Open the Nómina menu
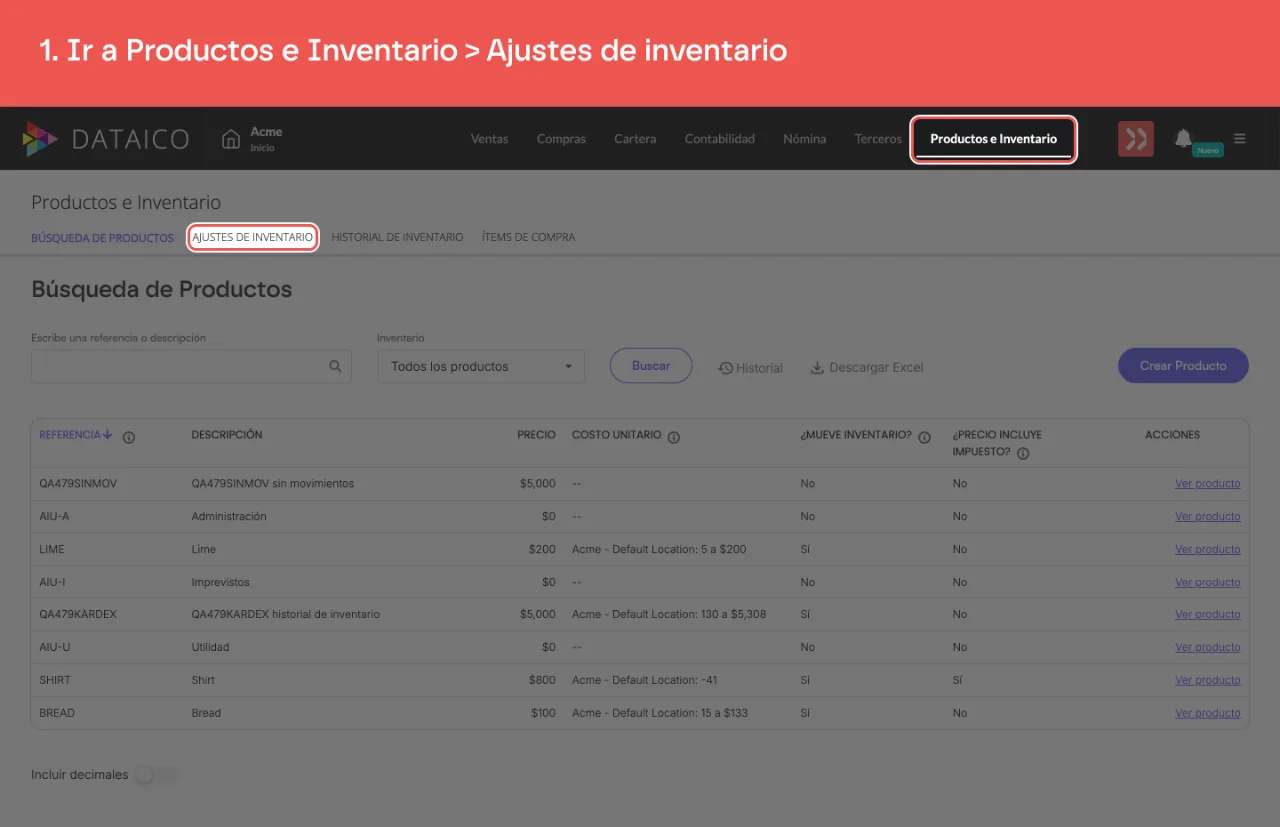Screen dimensions: 1280x827 [x=805, y=139]
